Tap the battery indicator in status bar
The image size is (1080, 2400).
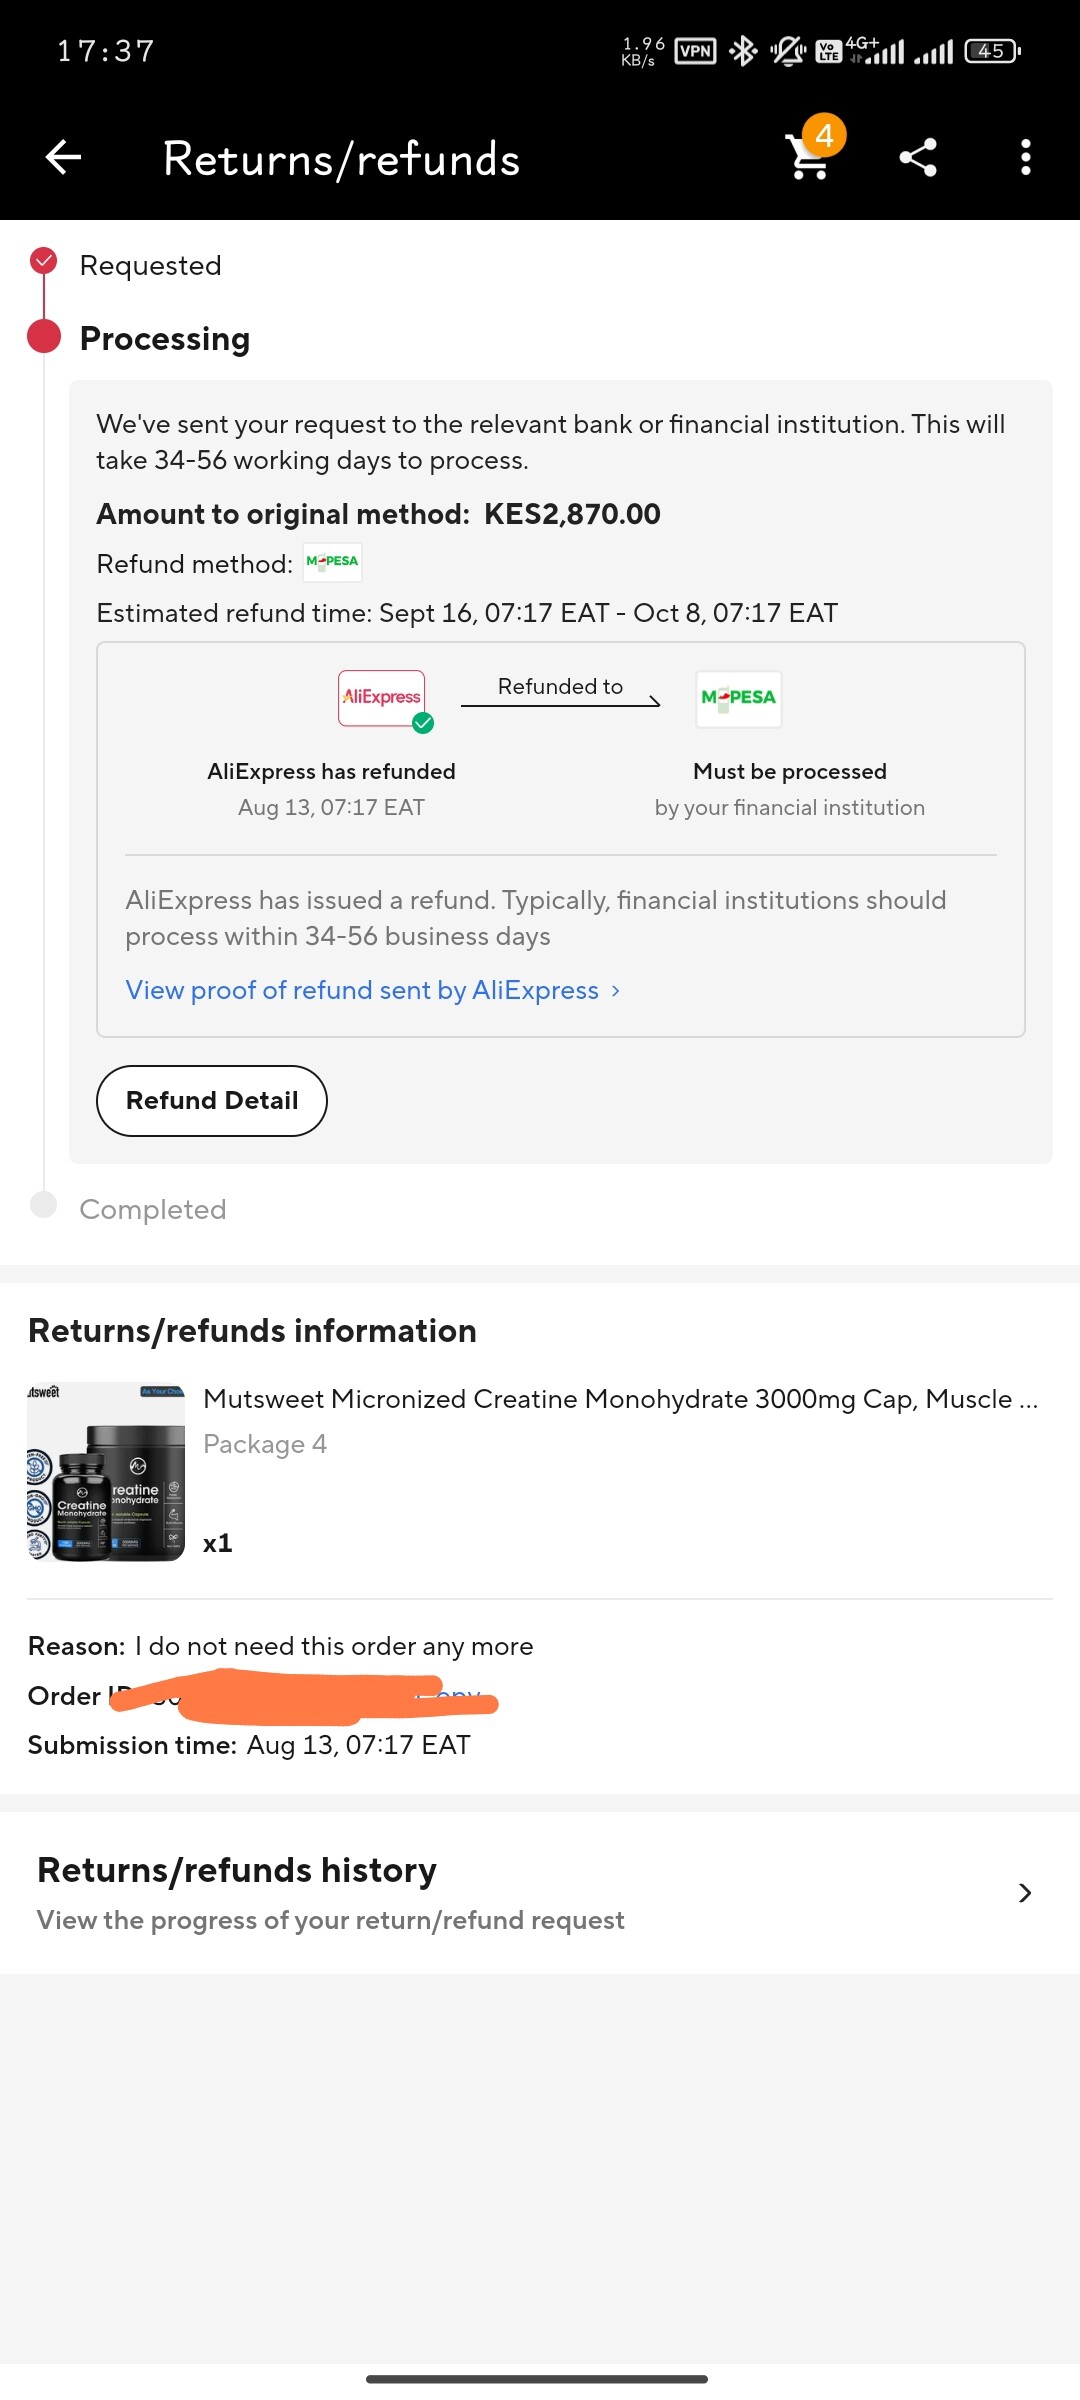click(x=991, y=51)
